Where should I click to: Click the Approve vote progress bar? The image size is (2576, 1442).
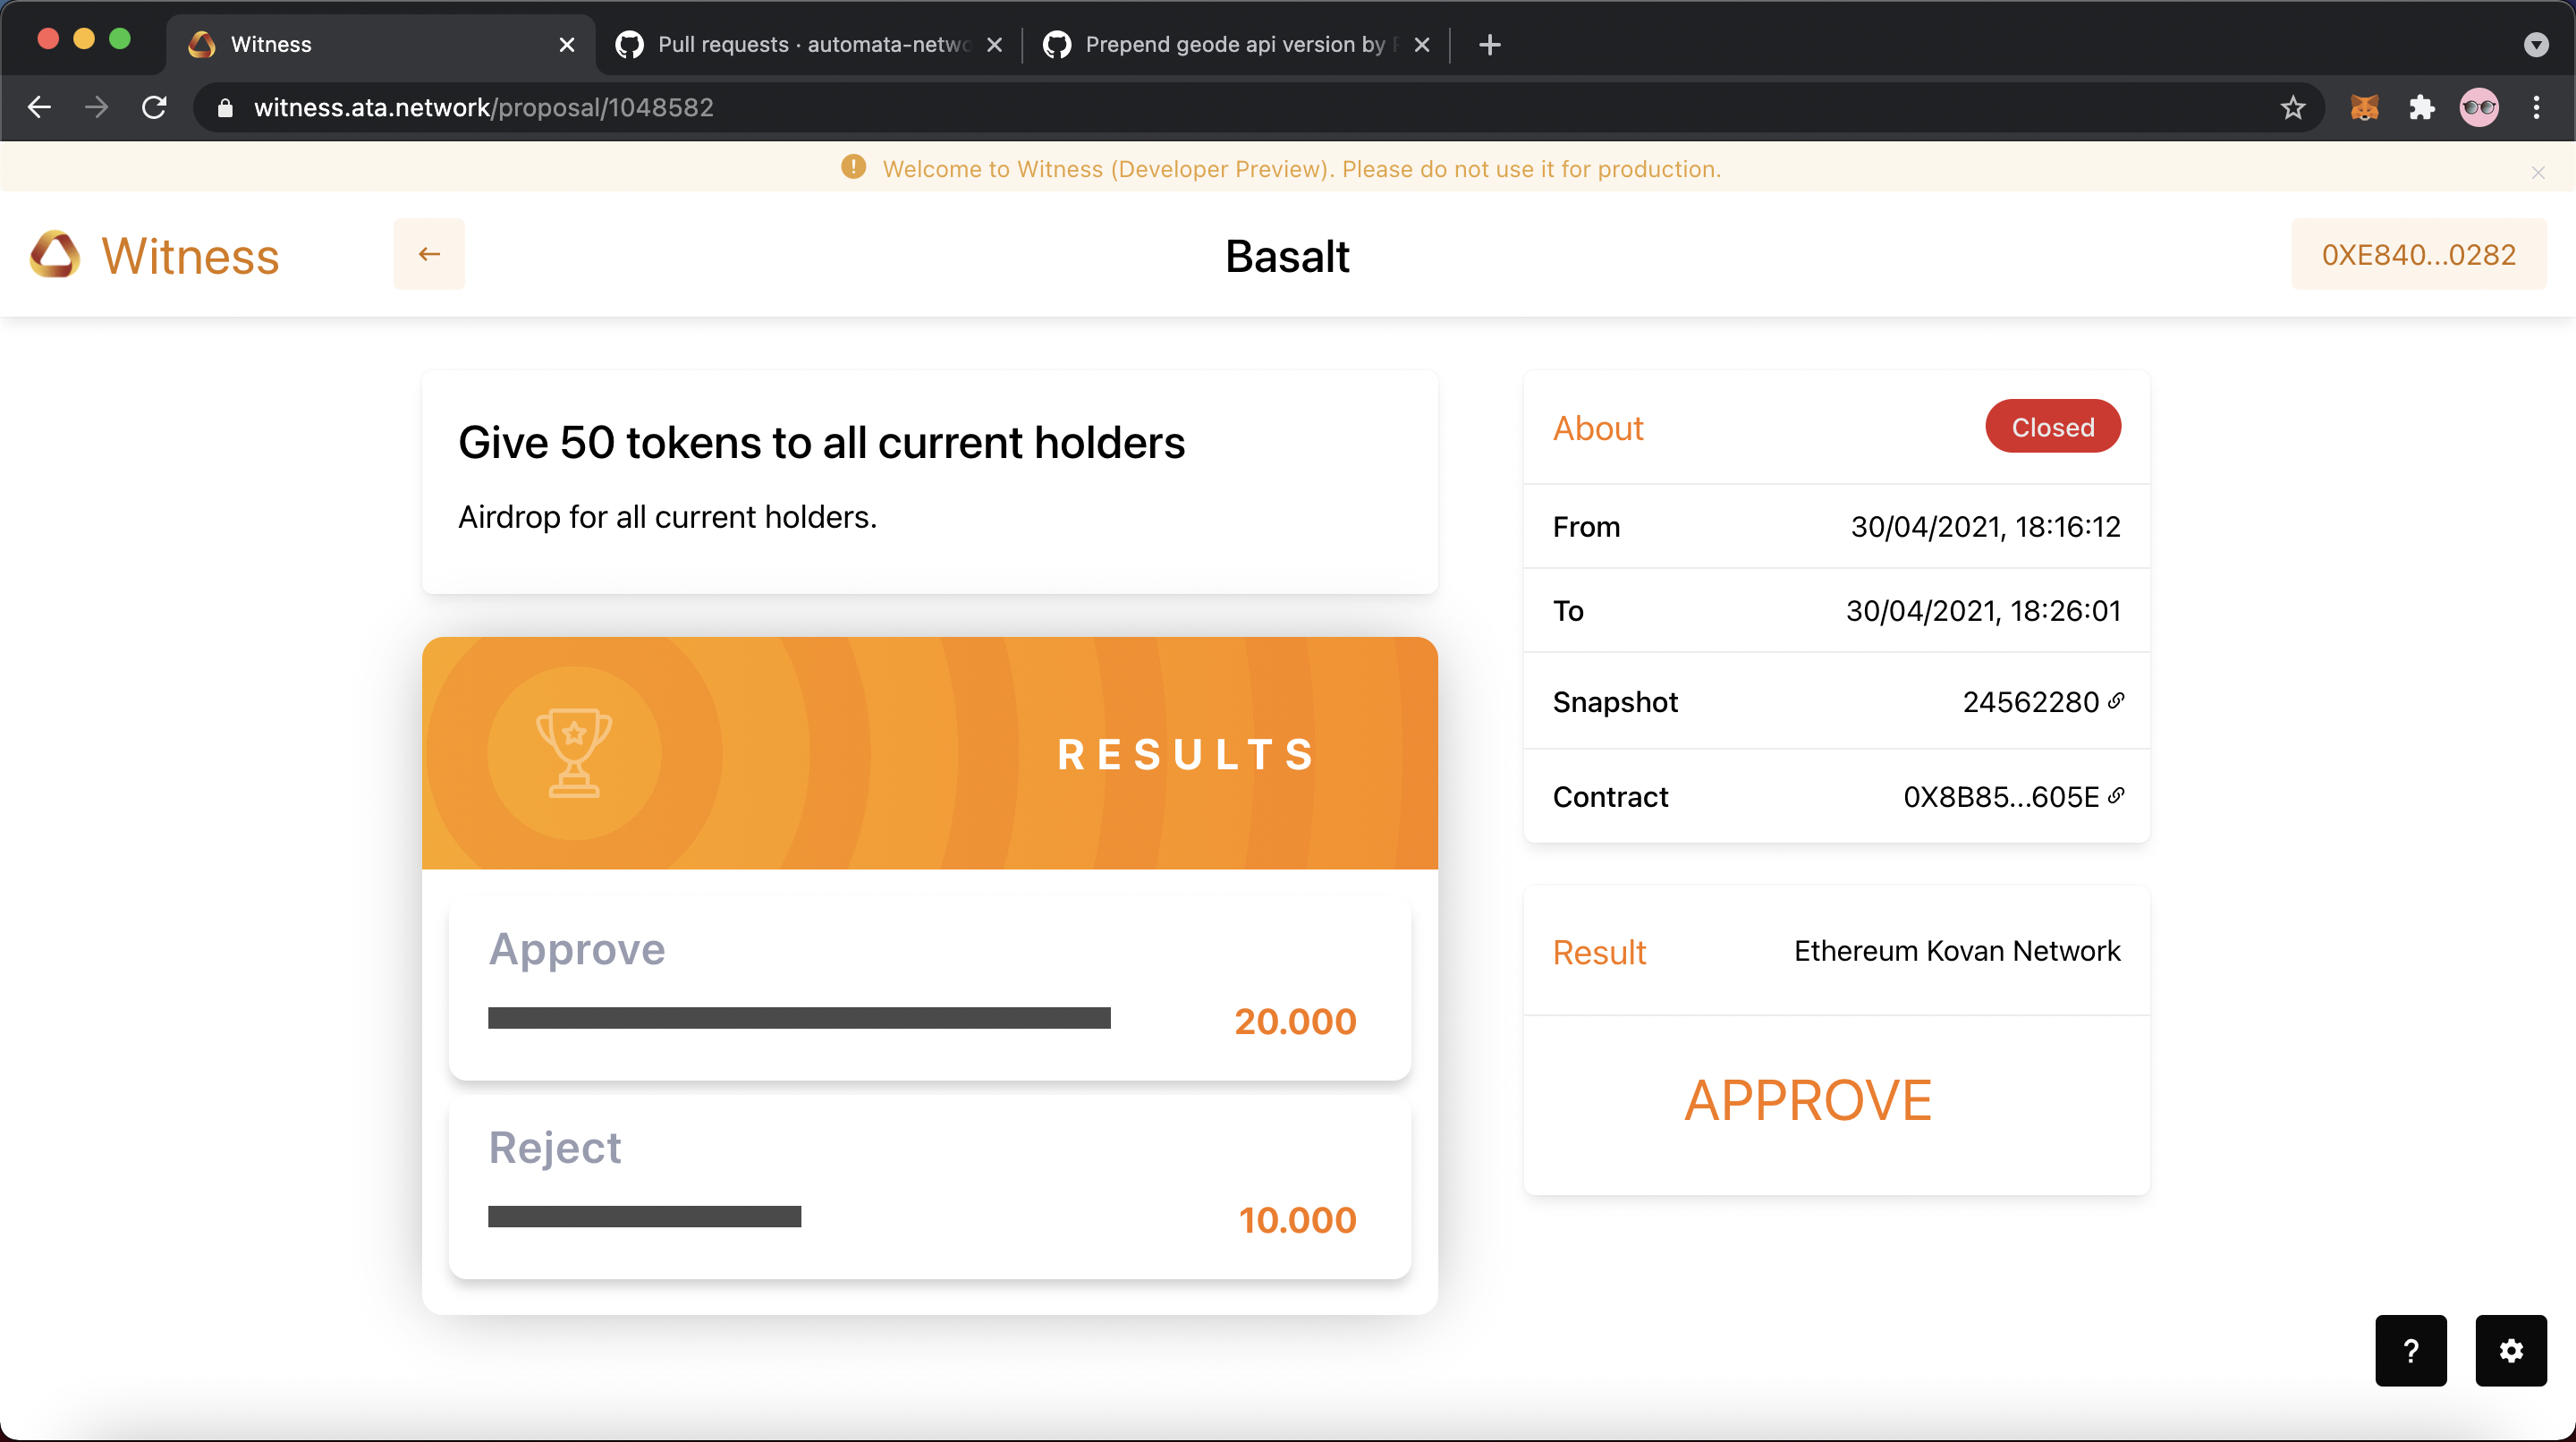799,1018
